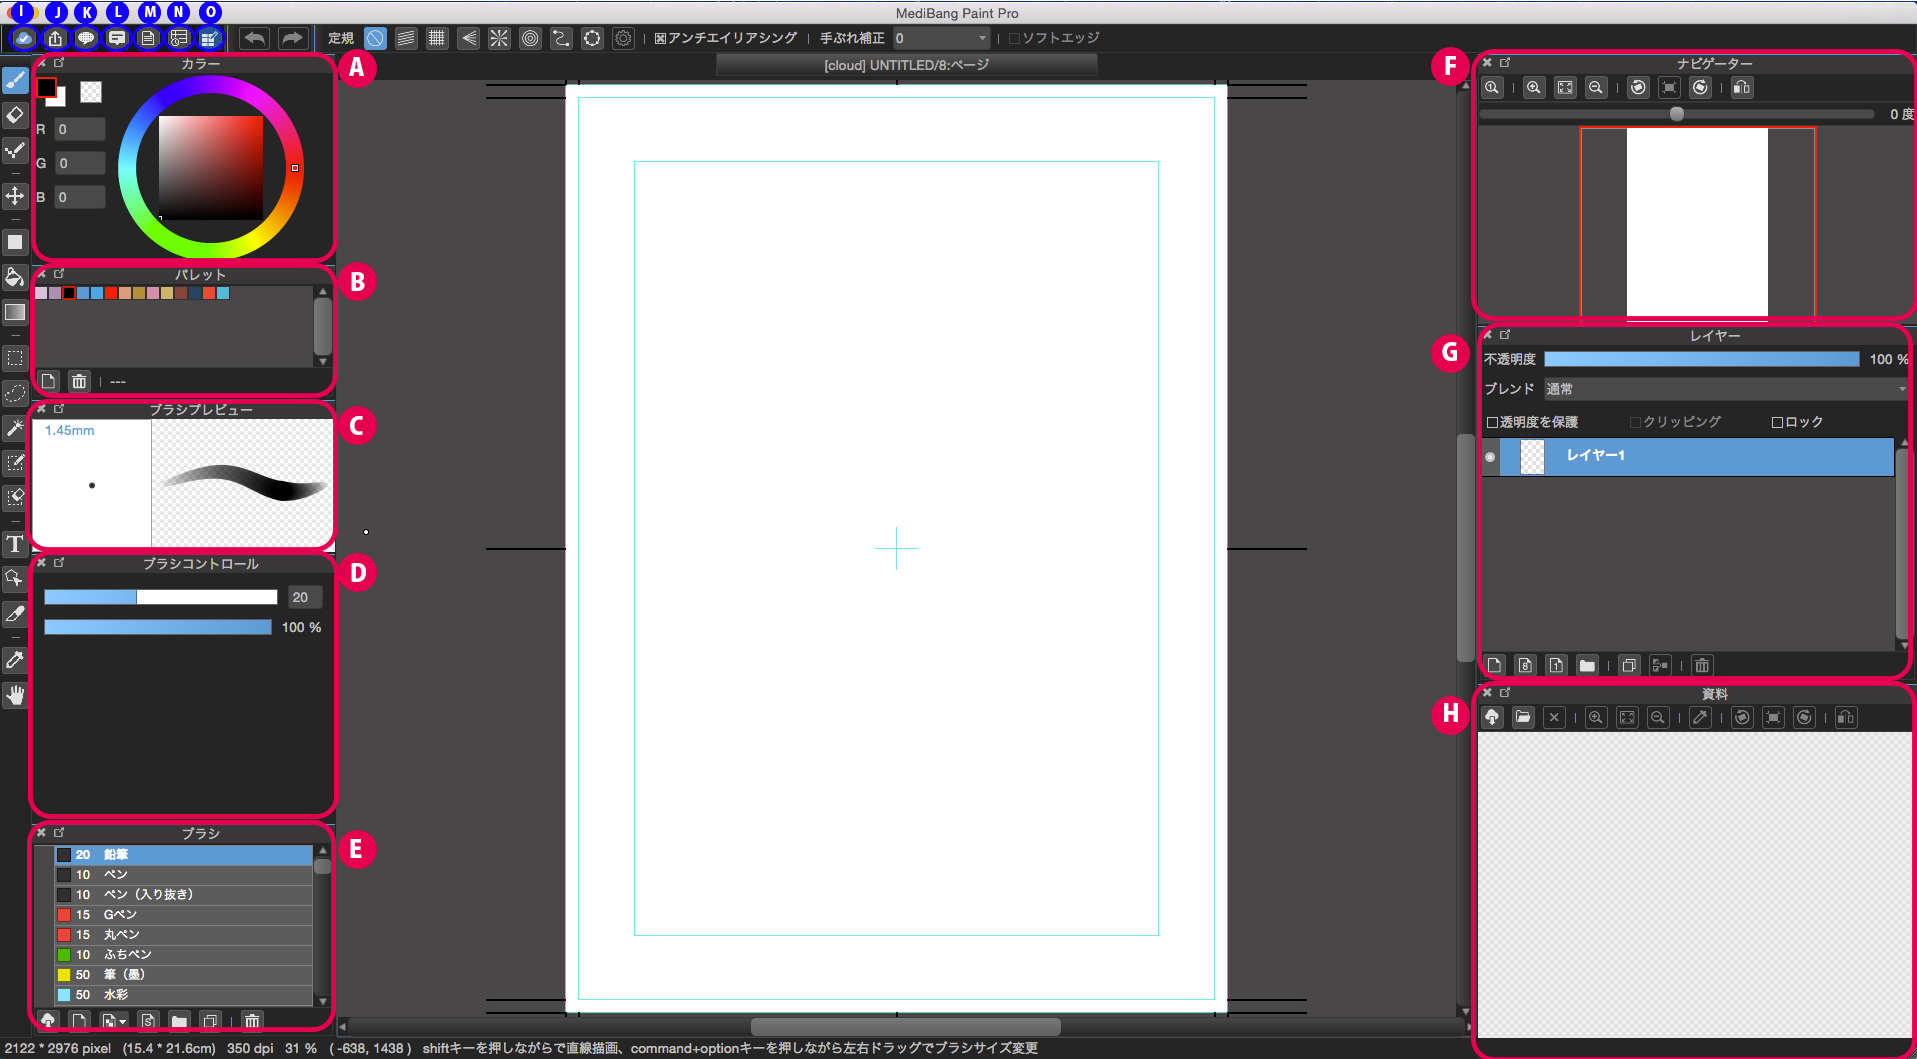1917x1059 pixels.
Task: Open reference image file folder
Action: 1523,717
